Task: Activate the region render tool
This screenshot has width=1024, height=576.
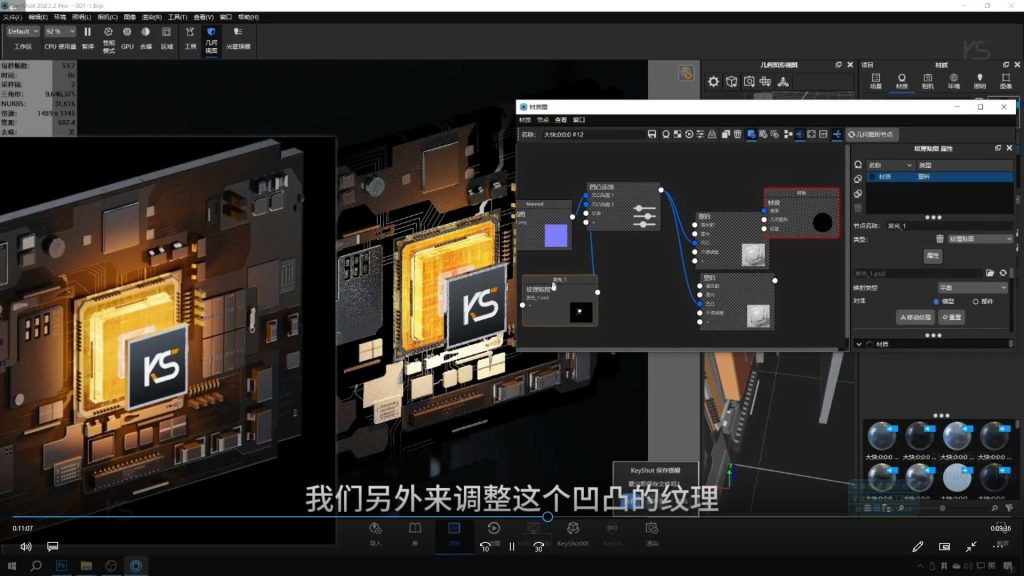Action: tap(167, 38)
